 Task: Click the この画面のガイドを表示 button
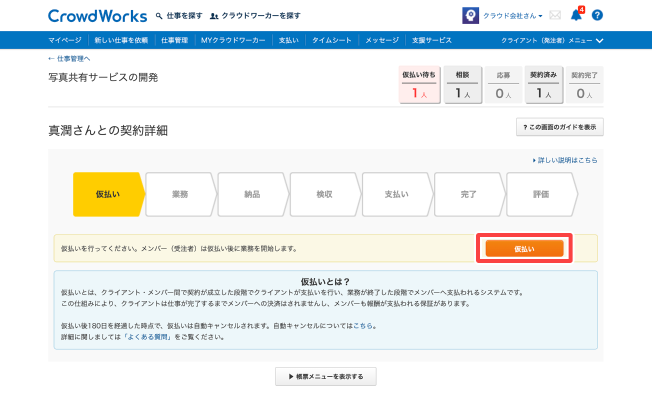point(559,127)
